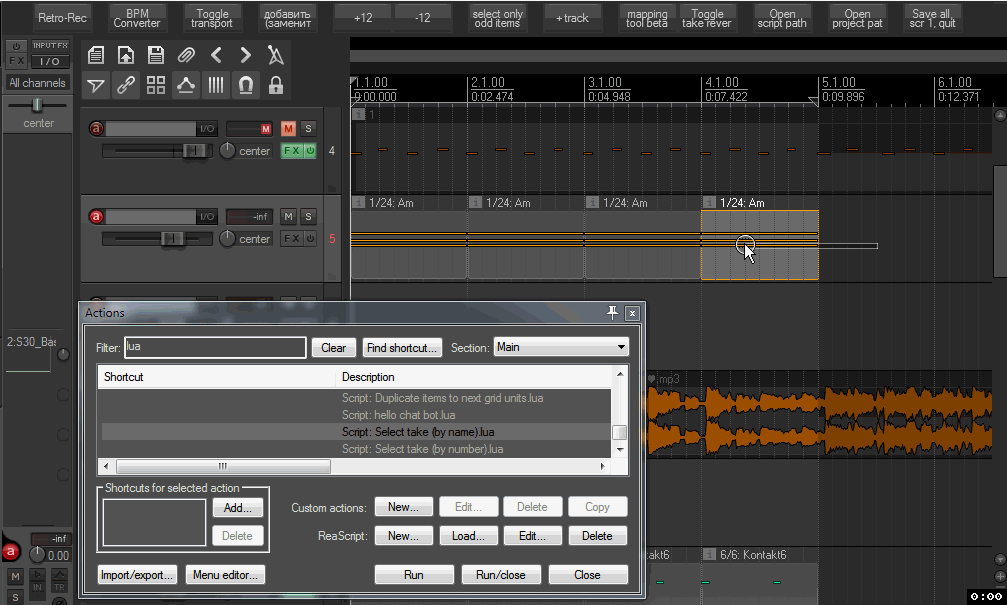This screenshot has height=605, width=1007.
Task: Toggle auto-crossfade funnel icon
Action: (96, 85)
